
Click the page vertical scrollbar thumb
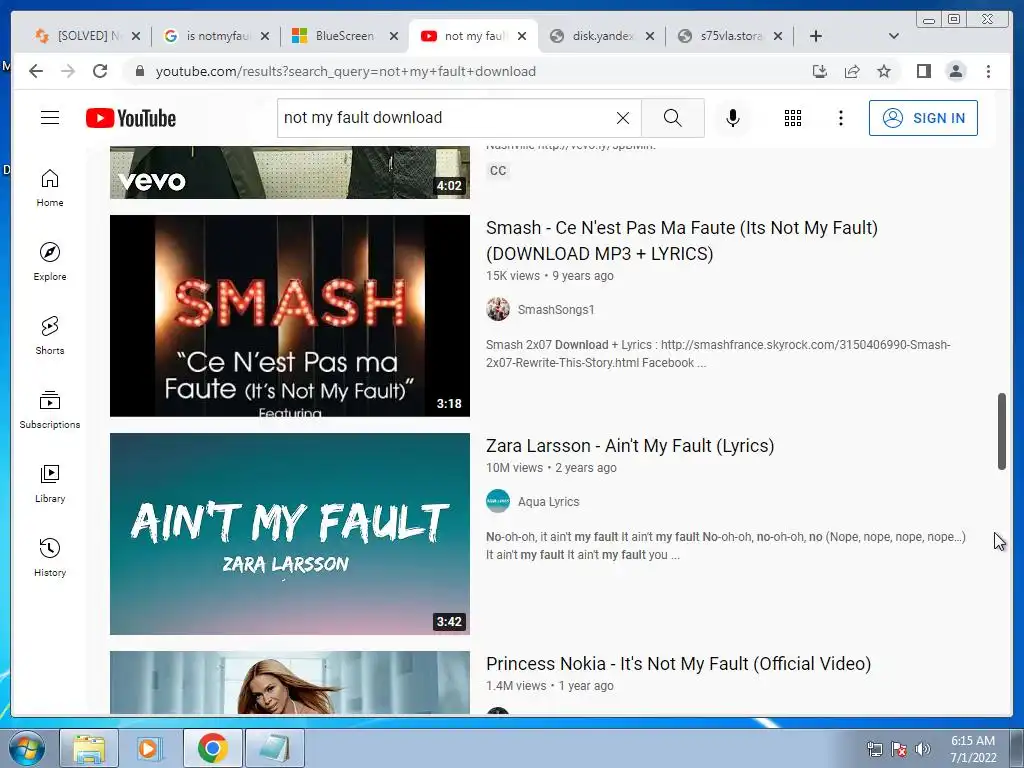1002,431
